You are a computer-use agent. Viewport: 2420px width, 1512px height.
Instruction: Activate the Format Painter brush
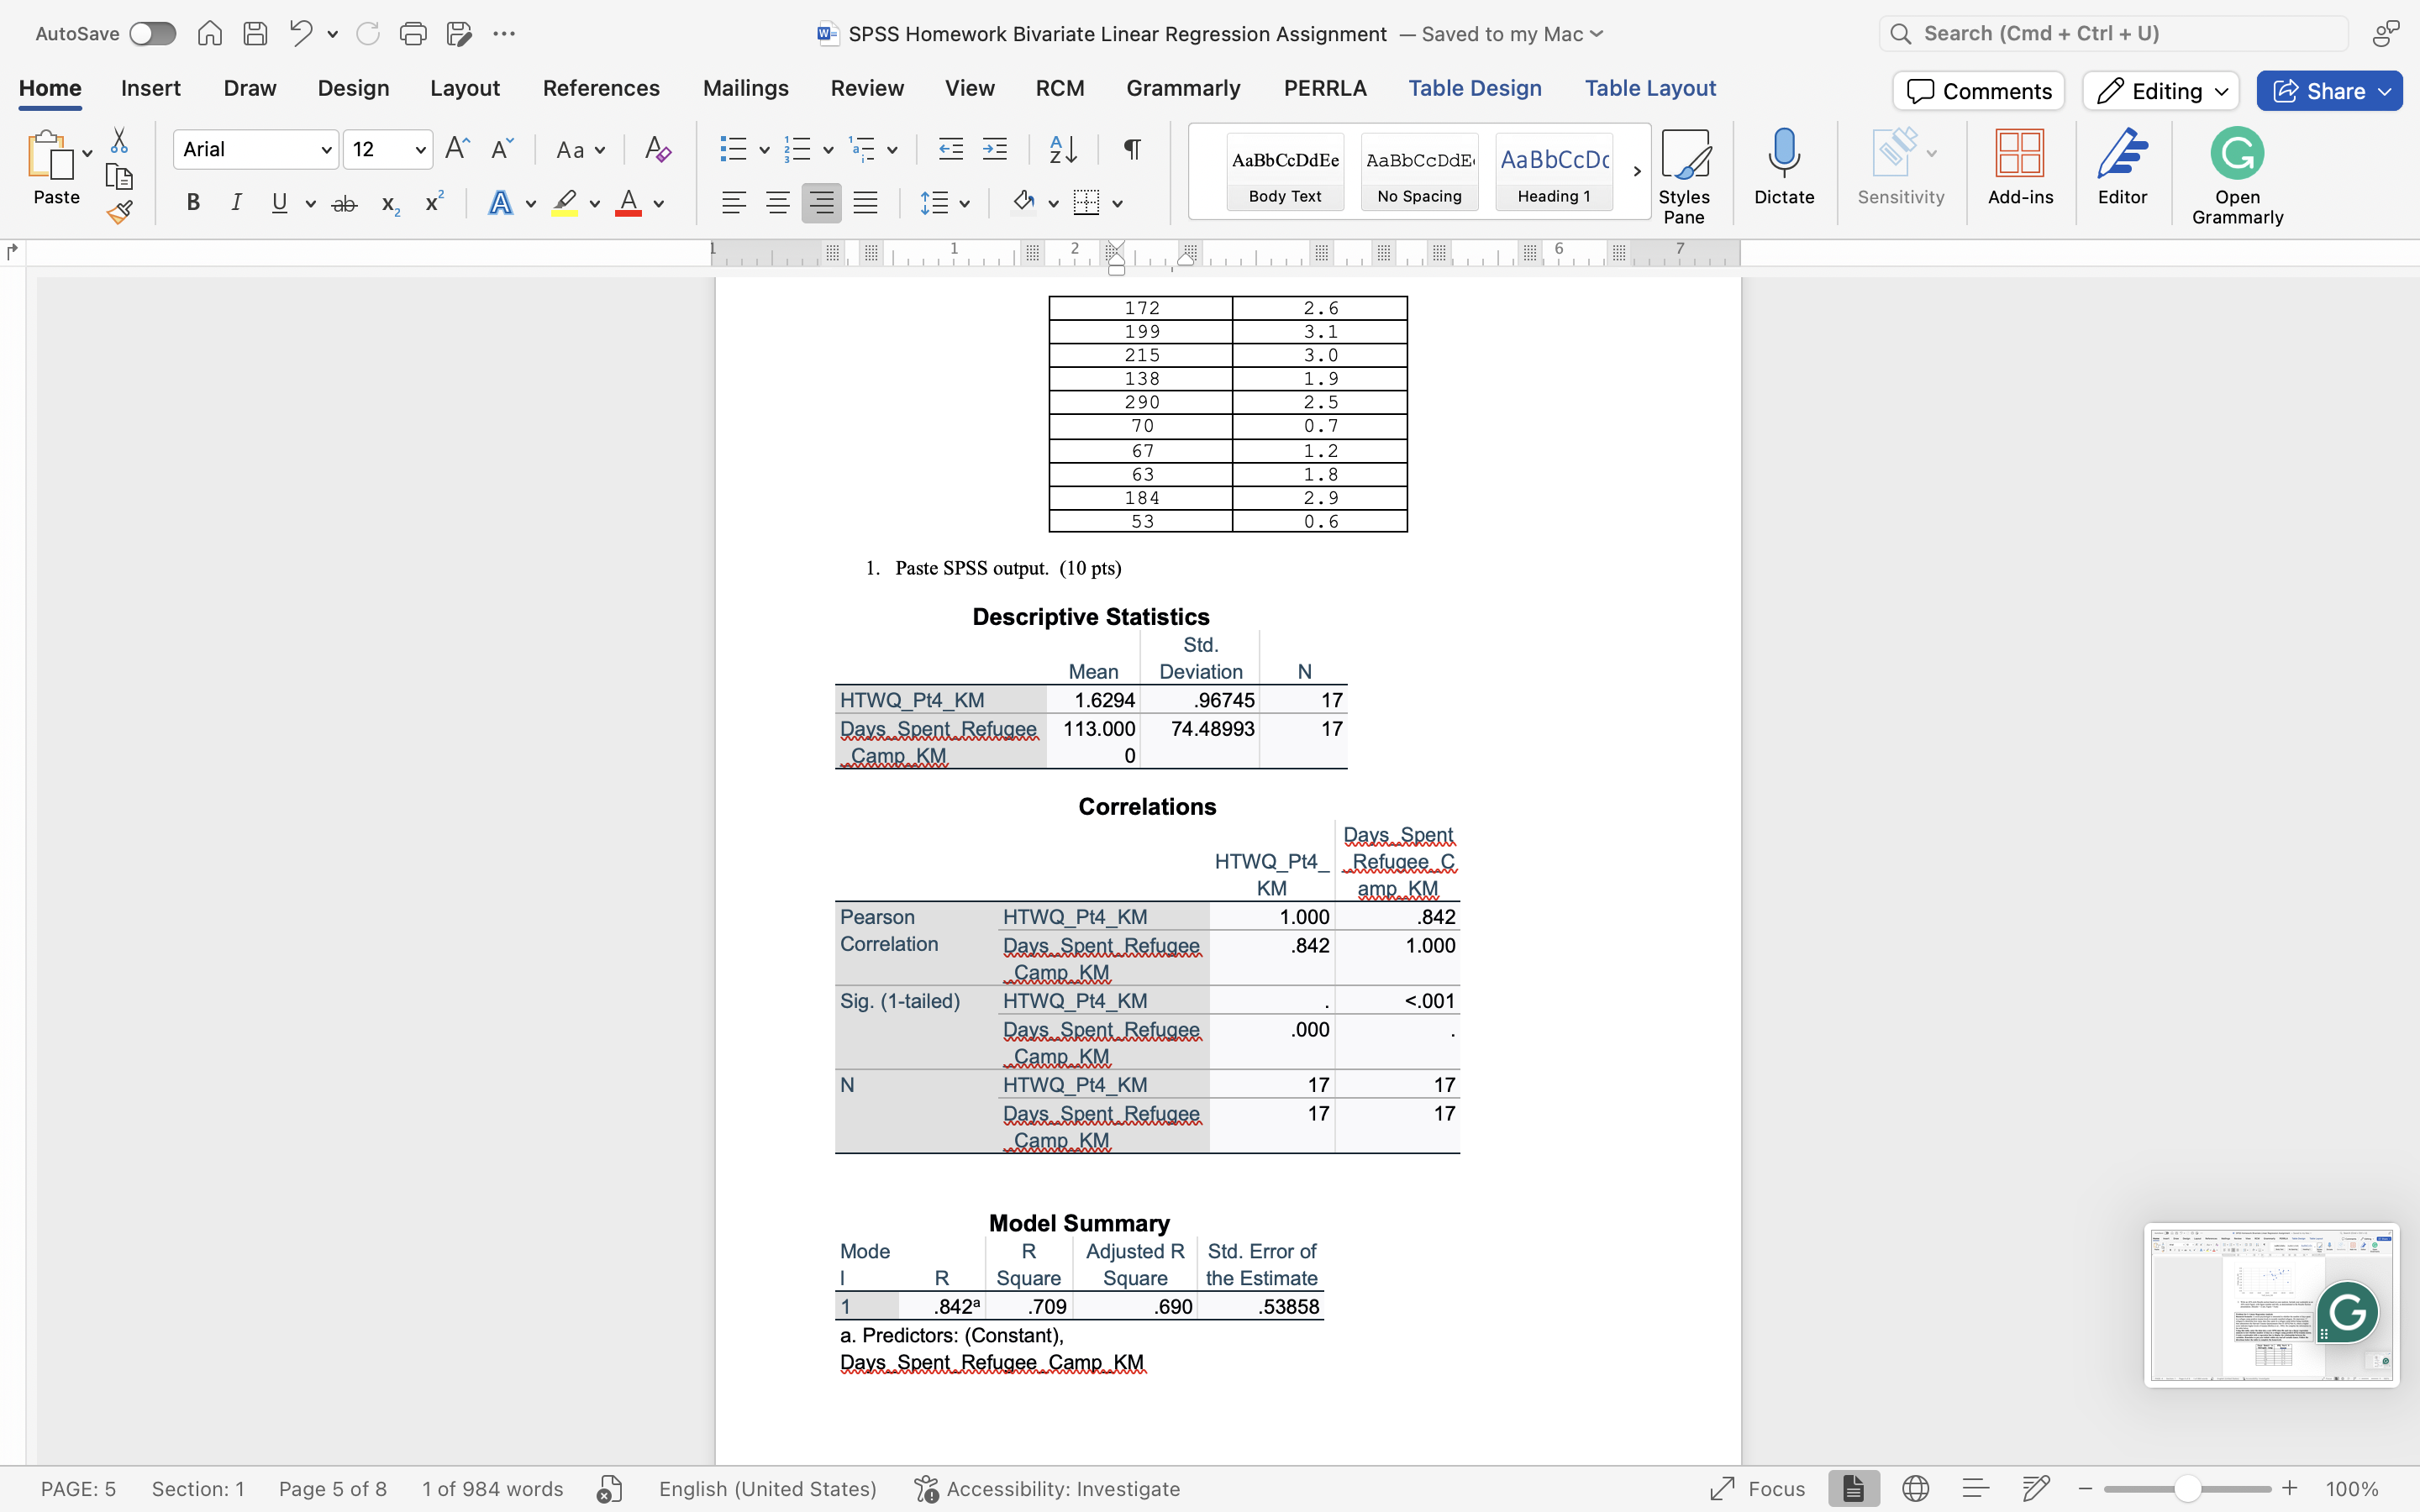tap(119, 211)
